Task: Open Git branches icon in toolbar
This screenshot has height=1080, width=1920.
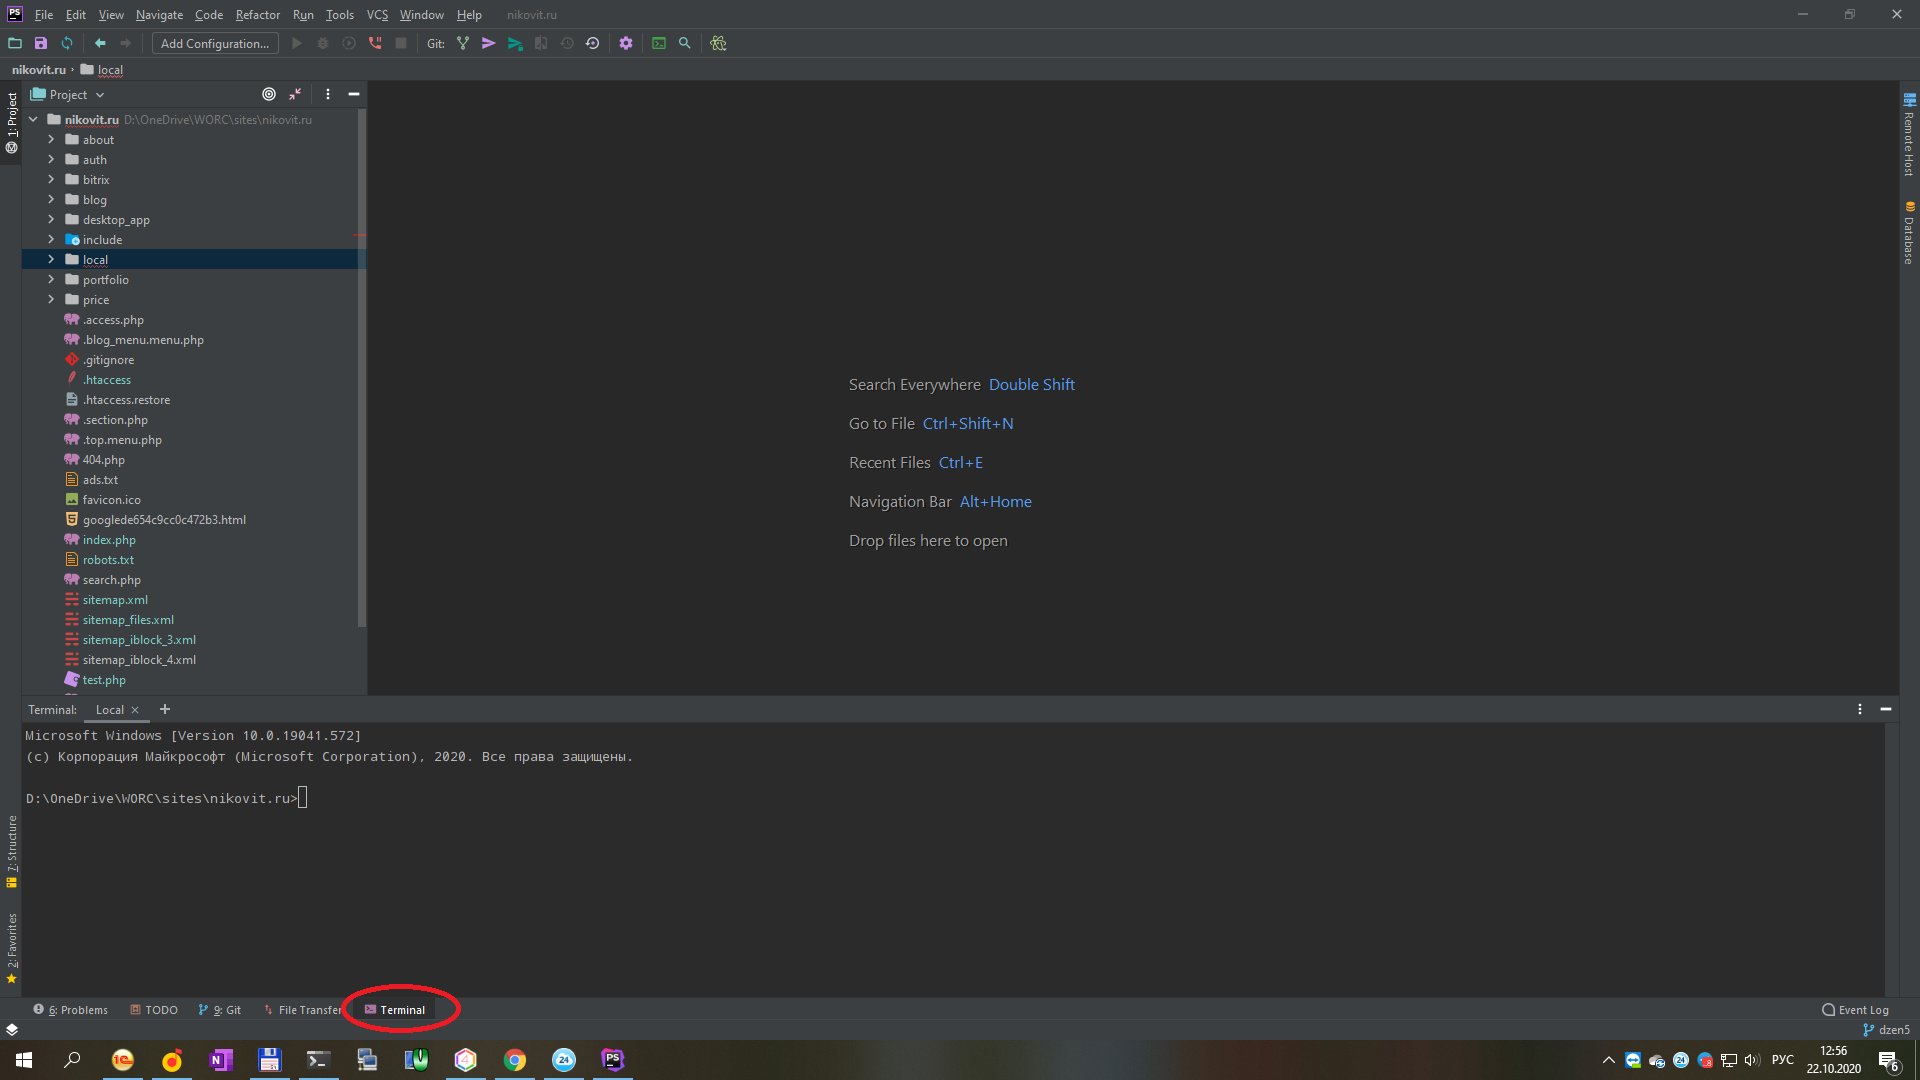Action: pos(463,43)
